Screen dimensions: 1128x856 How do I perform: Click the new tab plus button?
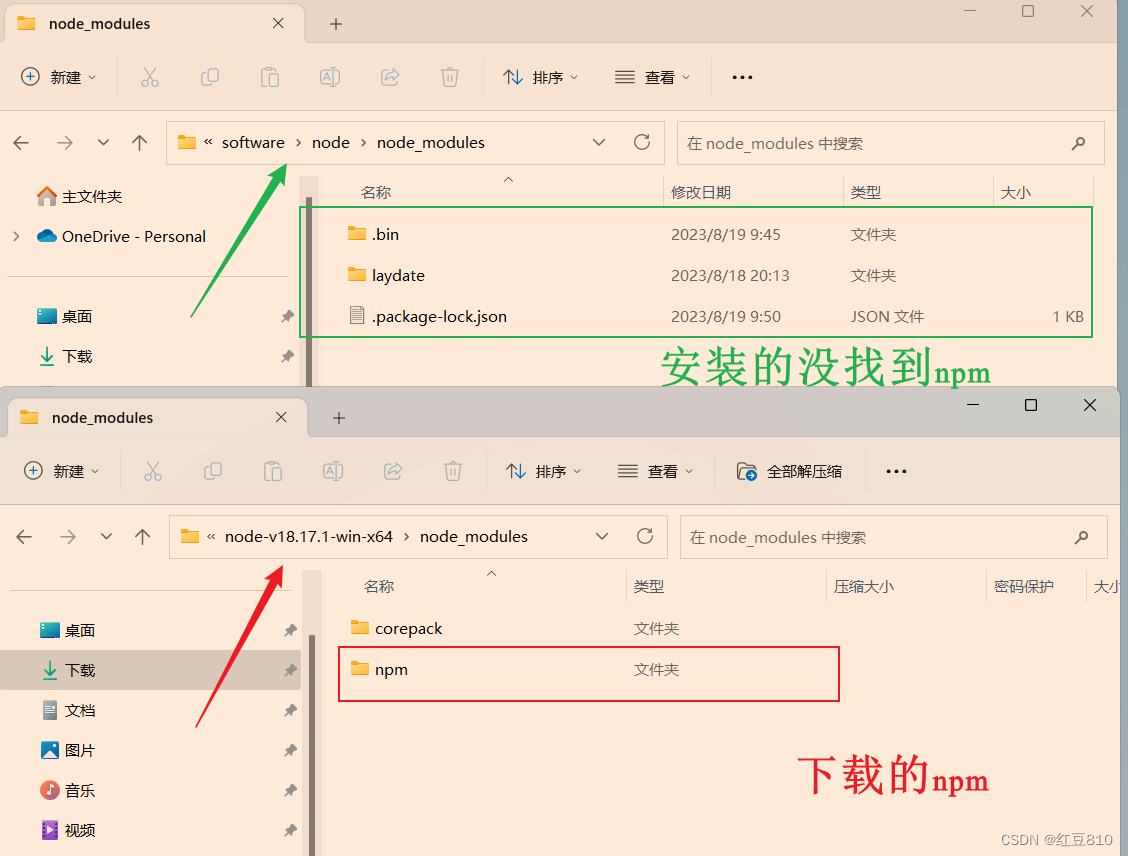(x=334, y=23)
